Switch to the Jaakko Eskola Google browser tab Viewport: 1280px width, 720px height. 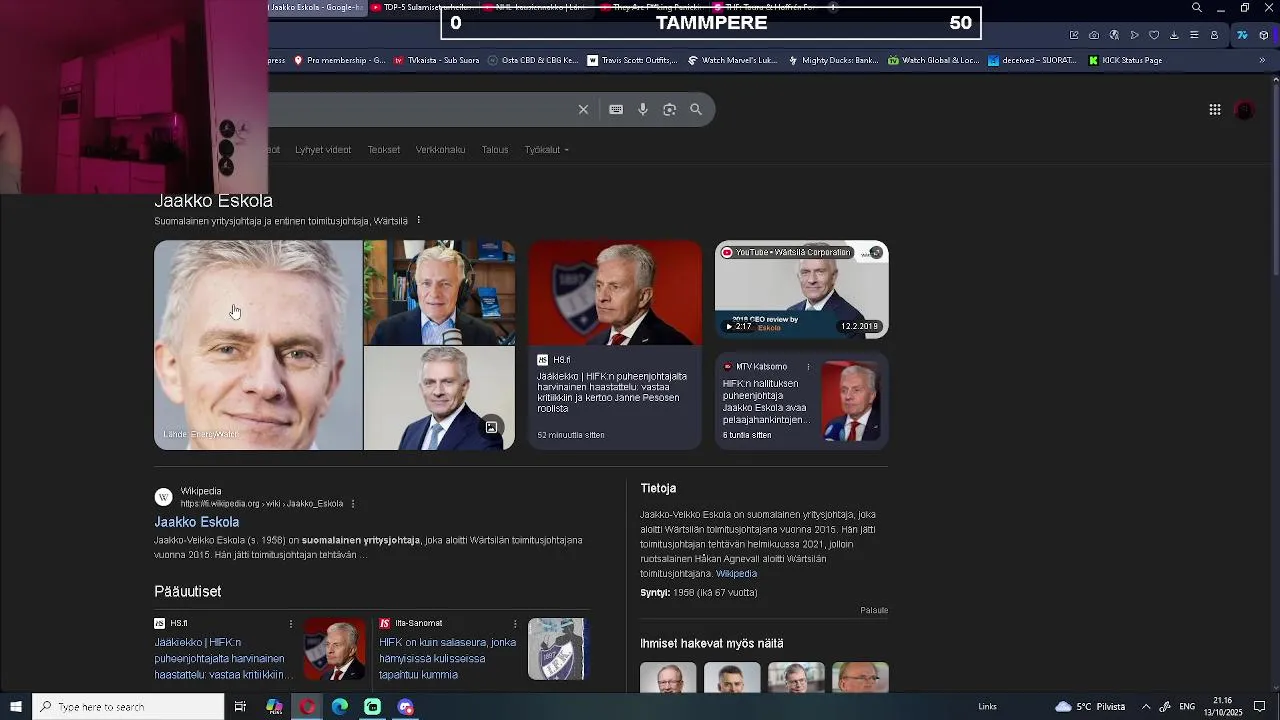click(x=316, y=7)
